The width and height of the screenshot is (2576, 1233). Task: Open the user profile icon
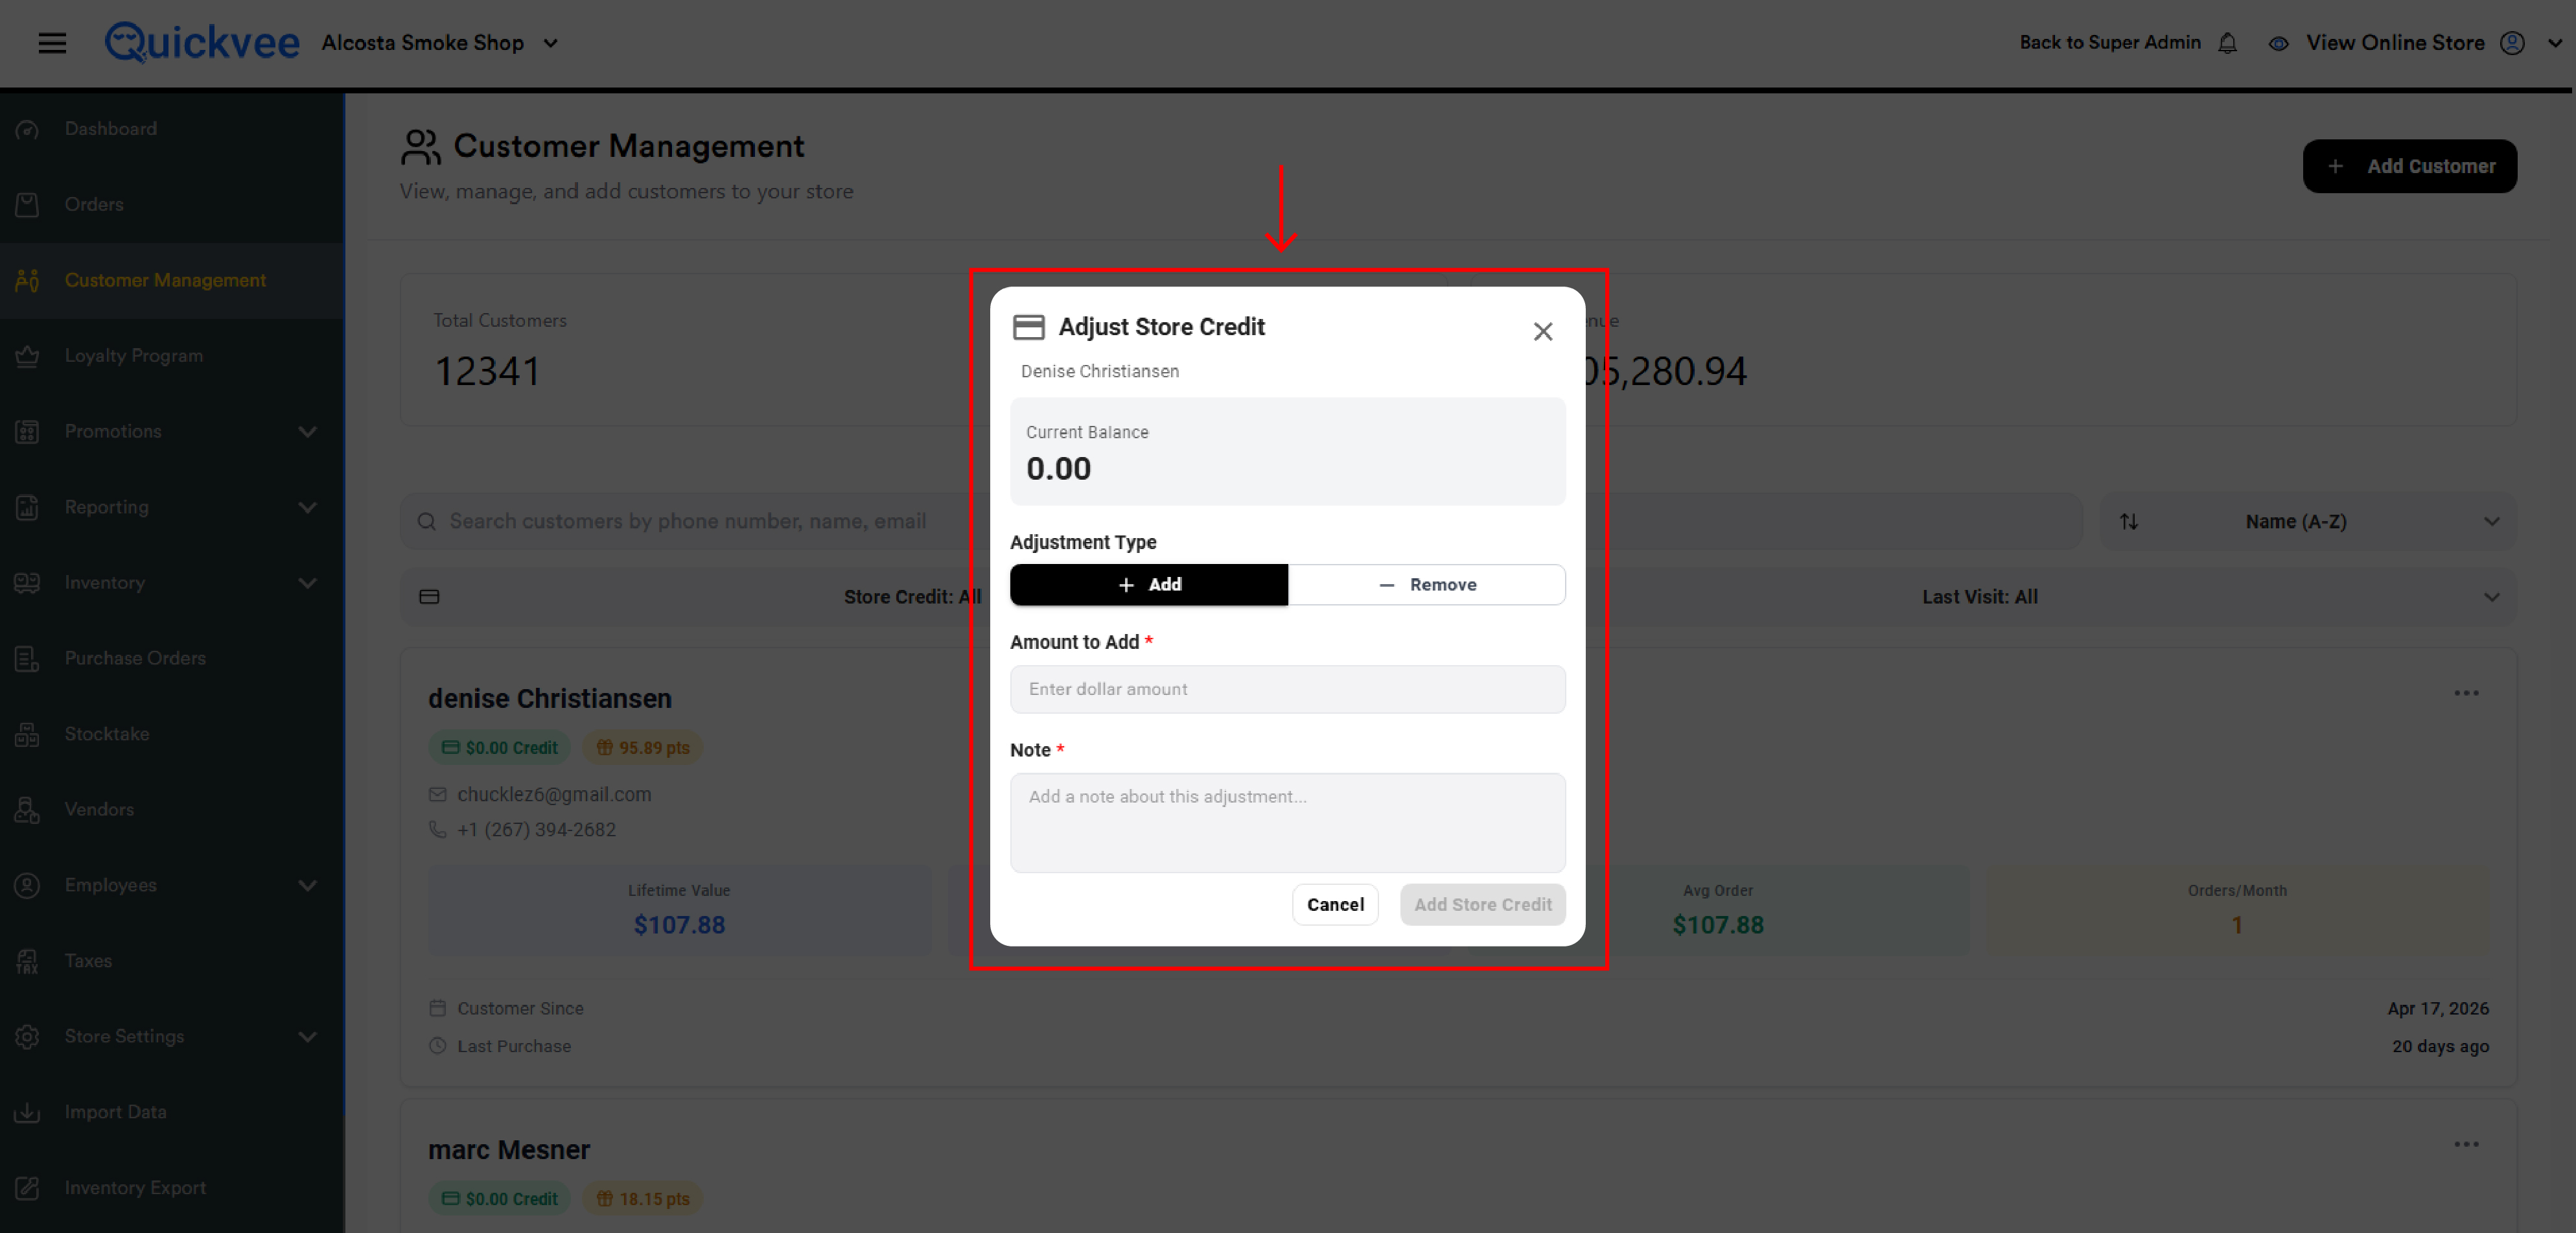[x=2512, y=43]
